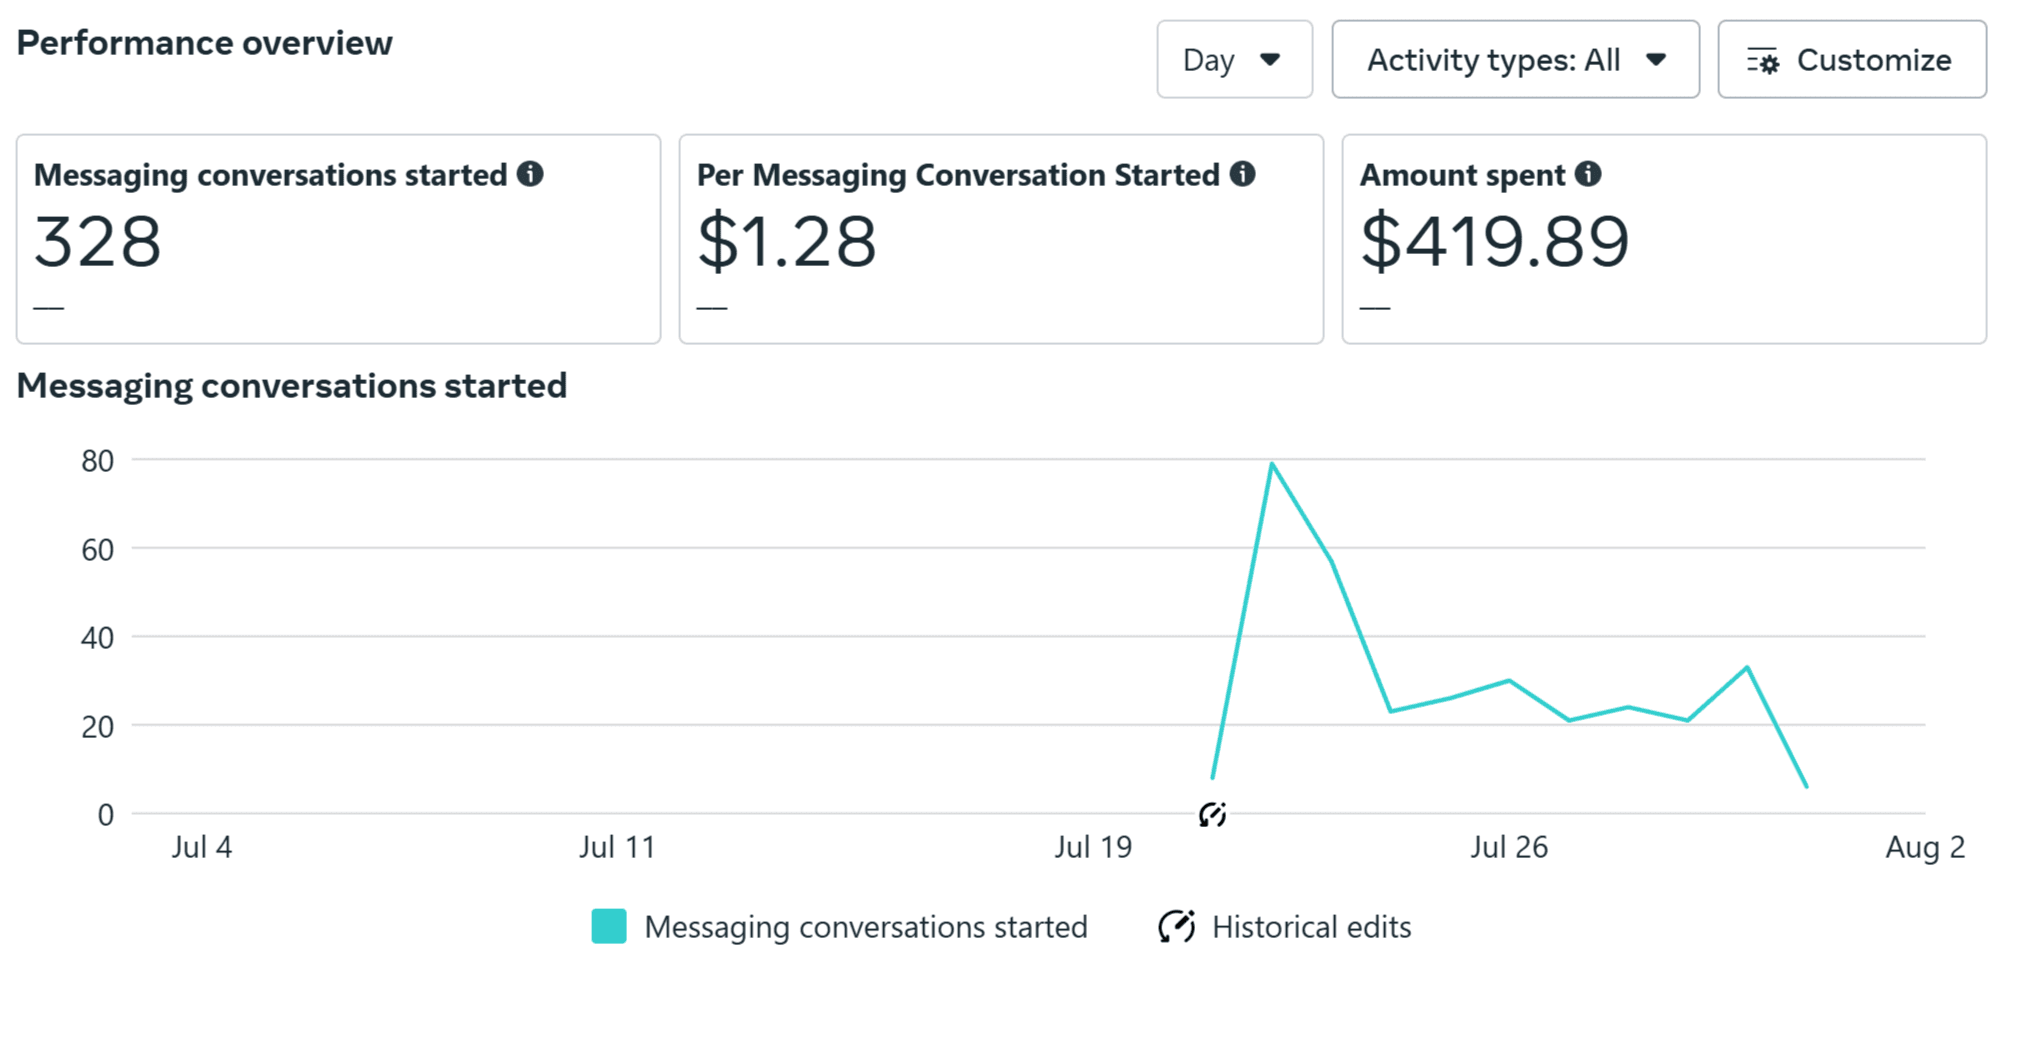The height and width of the screenshot is (1062, 2017).
Task: Open the Day granularity dropdown
Action: pyautogui.click(x=1233, y=60)
